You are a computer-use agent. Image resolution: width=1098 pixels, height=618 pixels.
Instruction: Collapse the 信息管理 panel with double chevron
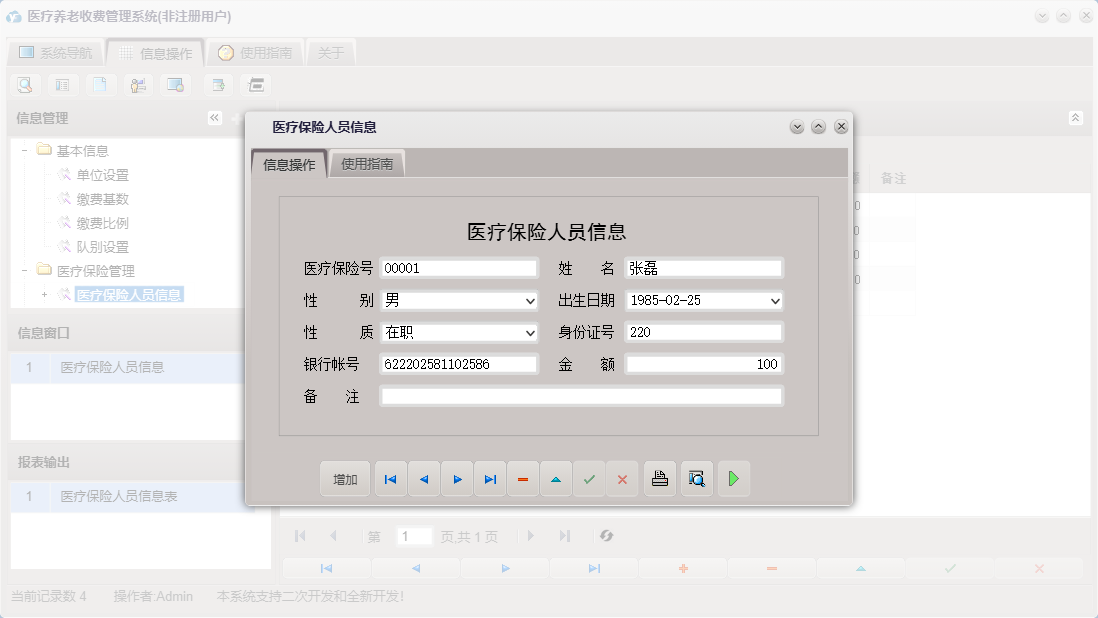[214, 117]
